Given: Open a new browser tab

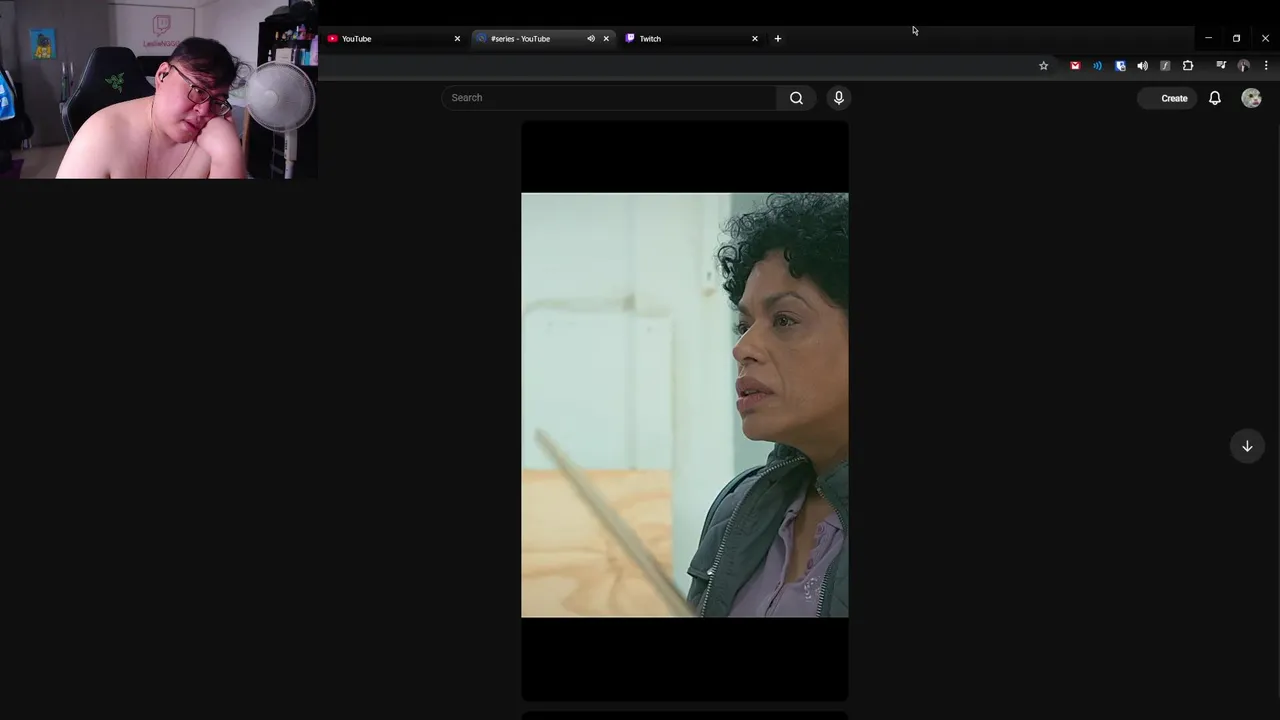Looking at the screenshot, I should tap(778, 39).
